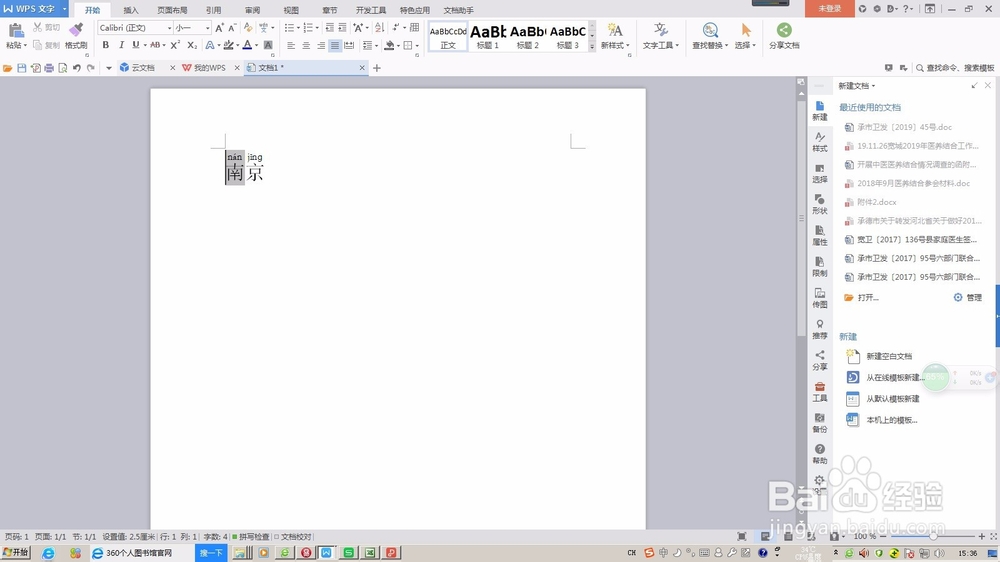Click the Windows 开始 Start button

tap(16, 552)
